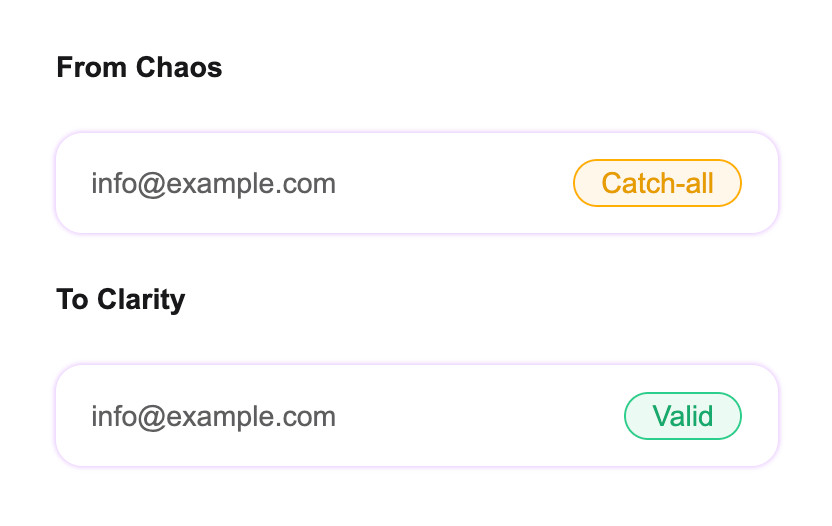Viewport: 832px width, 526px height.
Task: Click blank area inside the Catch-all card
Action: [x=454, y=183]
